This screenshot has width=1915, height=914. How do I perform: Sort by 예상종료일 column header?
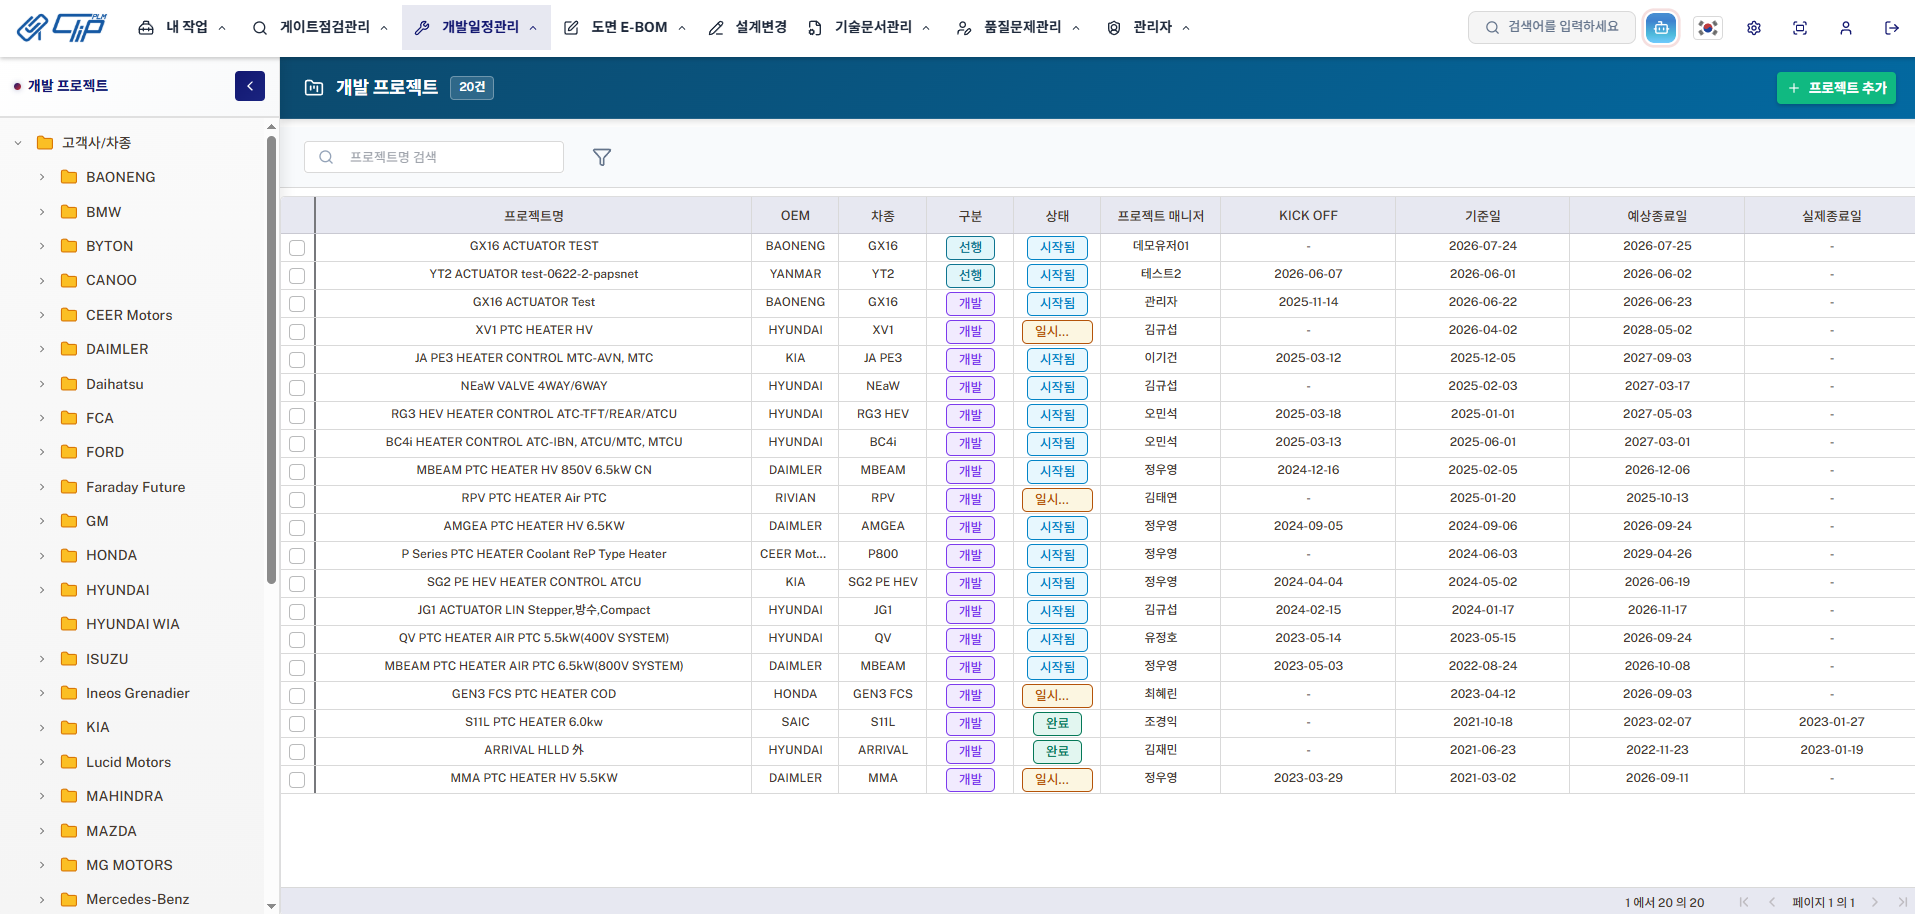click(1657, 216)
